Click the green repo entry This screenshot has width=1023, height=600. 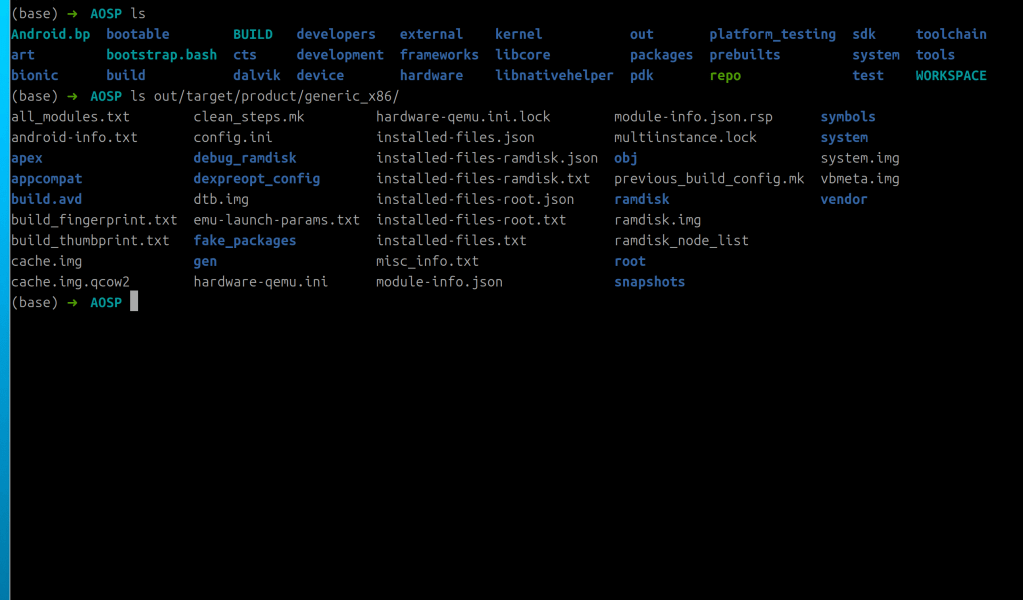pos(725,76)
